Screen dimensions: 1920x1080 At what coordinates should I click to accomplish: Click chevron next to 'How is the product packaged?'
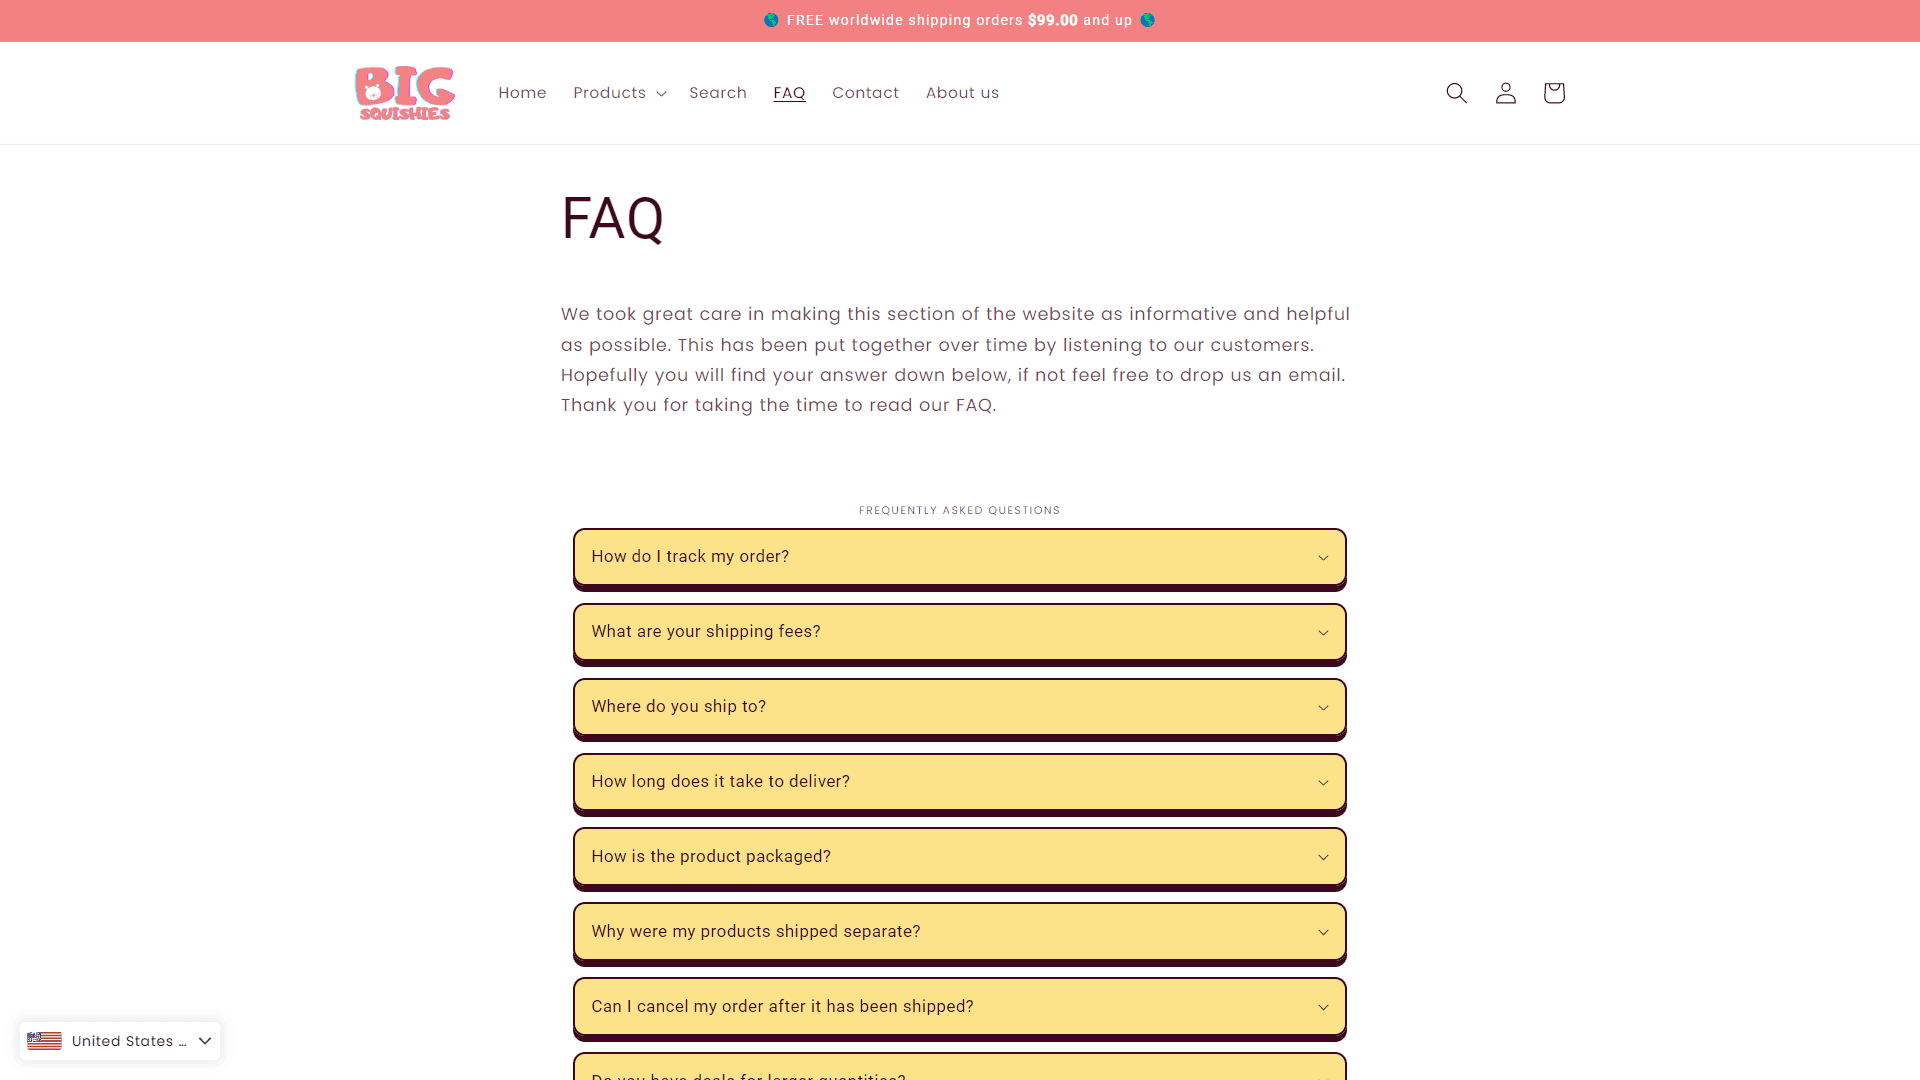coord(1323,858)
